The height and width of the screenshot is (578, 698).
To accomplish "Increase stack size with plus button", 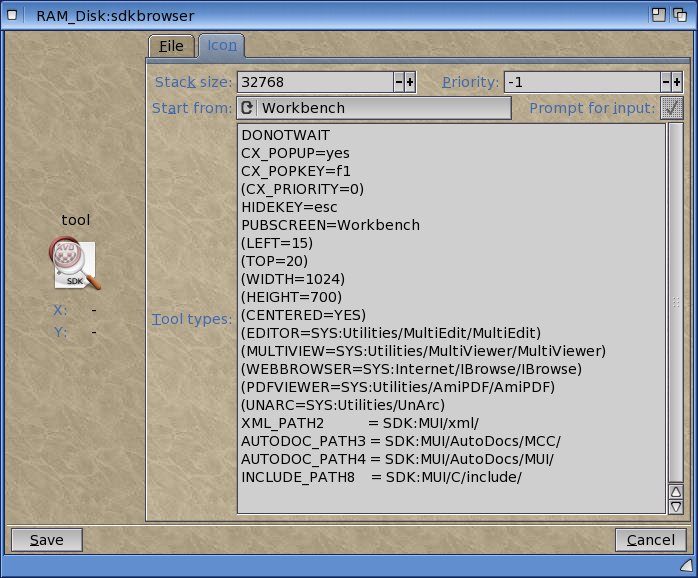I will [x=410, y=83].
